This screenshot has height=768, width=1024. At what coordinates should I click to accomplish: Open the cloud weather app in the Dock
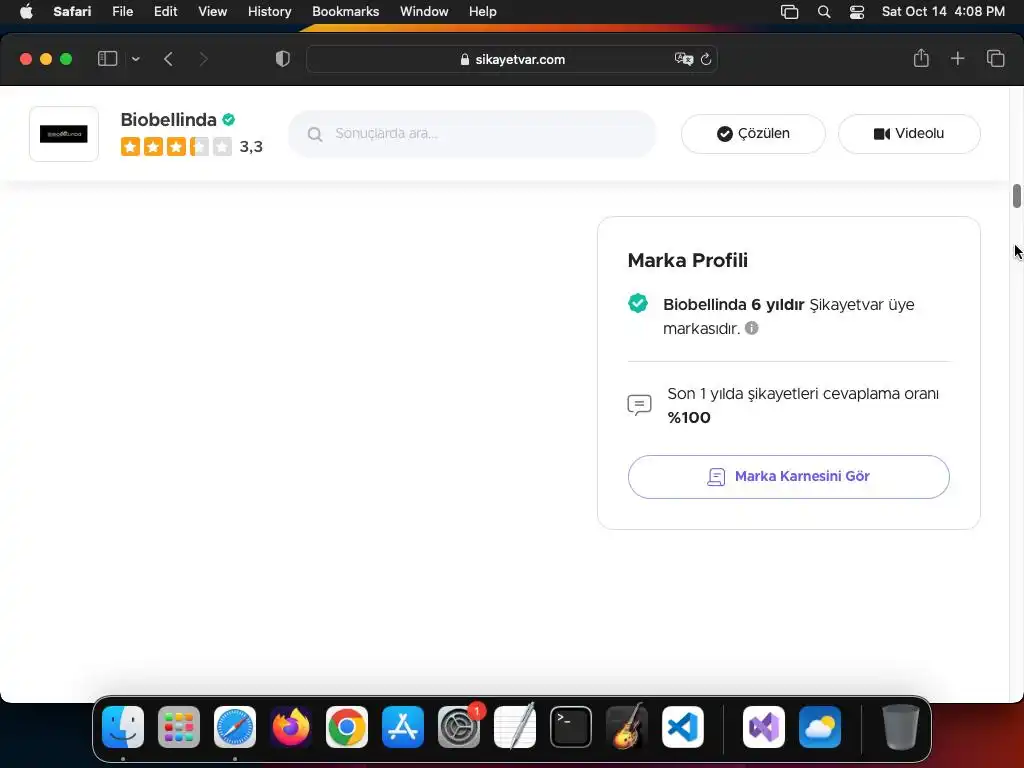coord(820,727)
